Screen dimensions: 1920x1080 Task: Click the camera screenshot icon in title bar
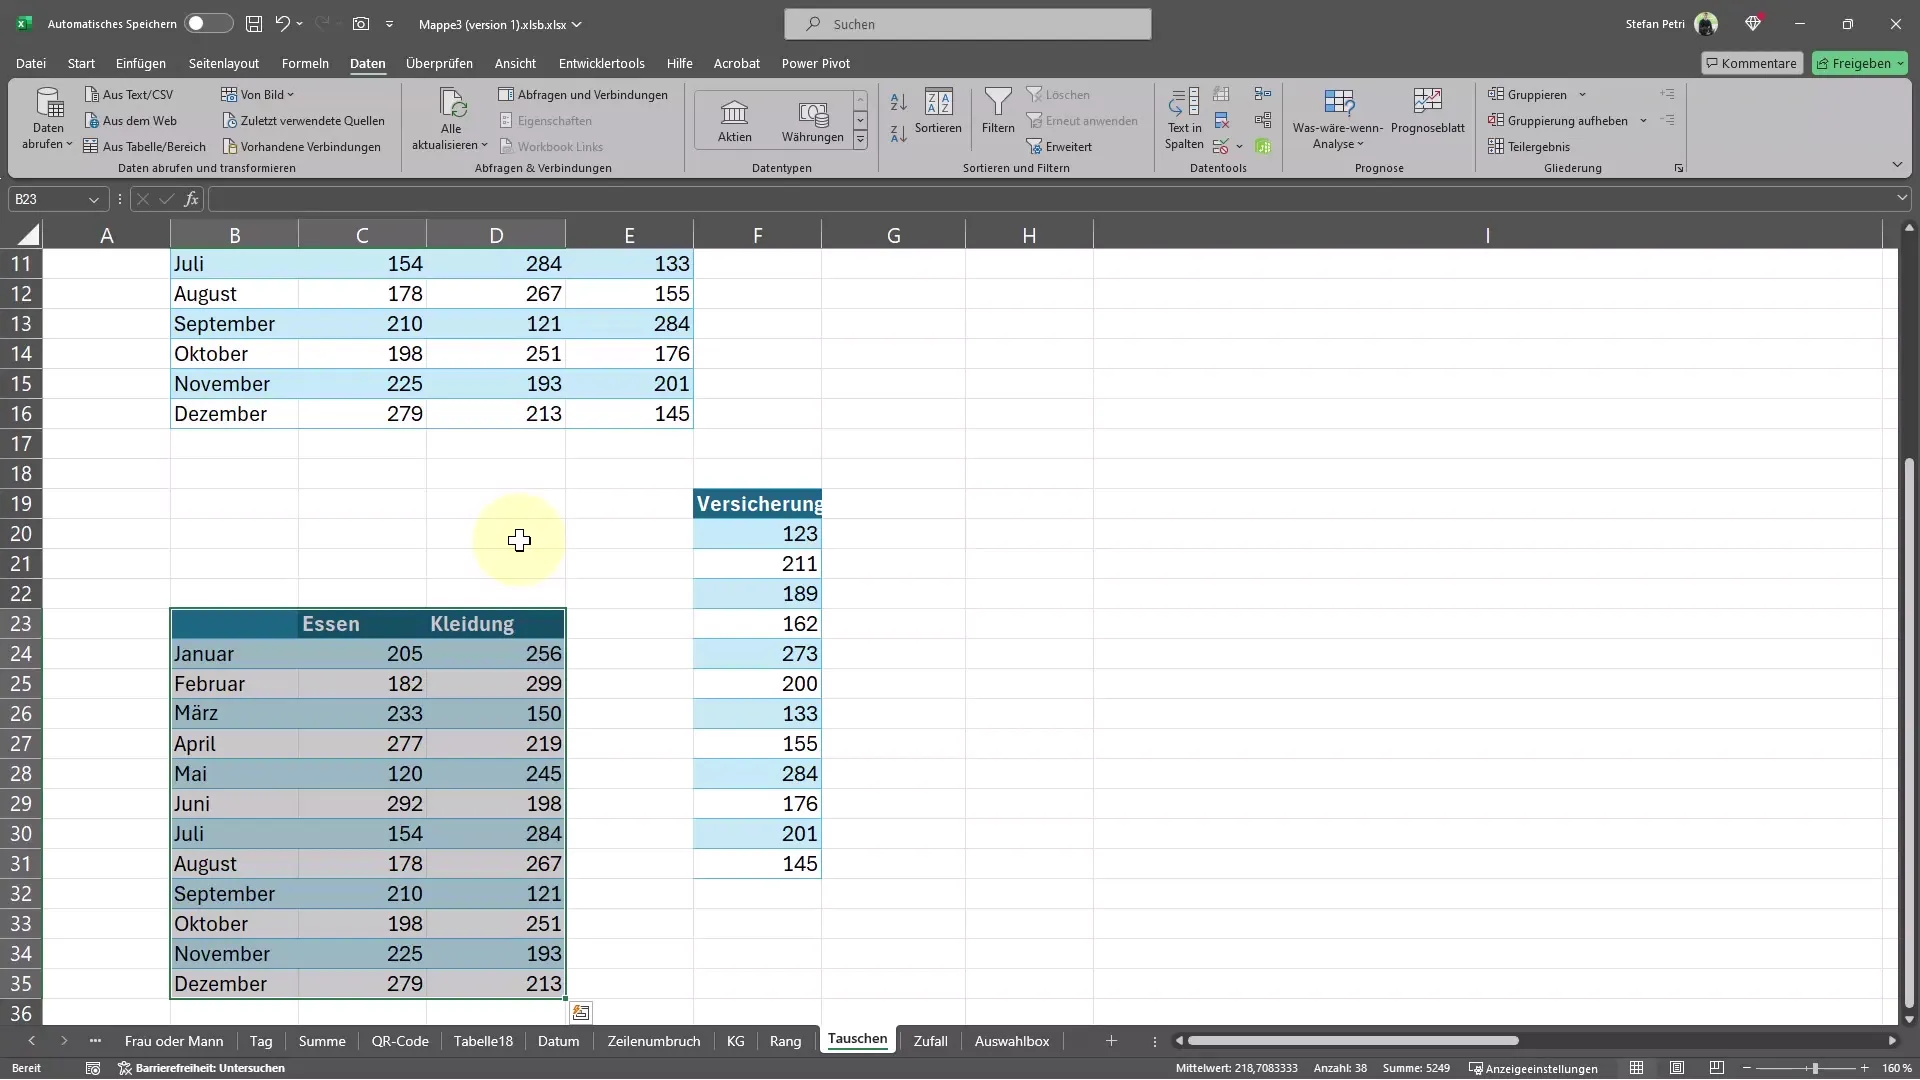point(361,23)
